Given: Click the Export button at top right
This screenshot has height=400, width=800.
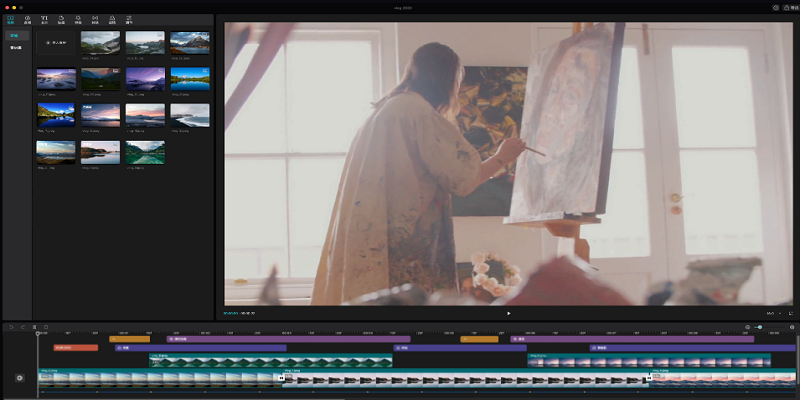Looking at the screenshot, I should 789,7.
